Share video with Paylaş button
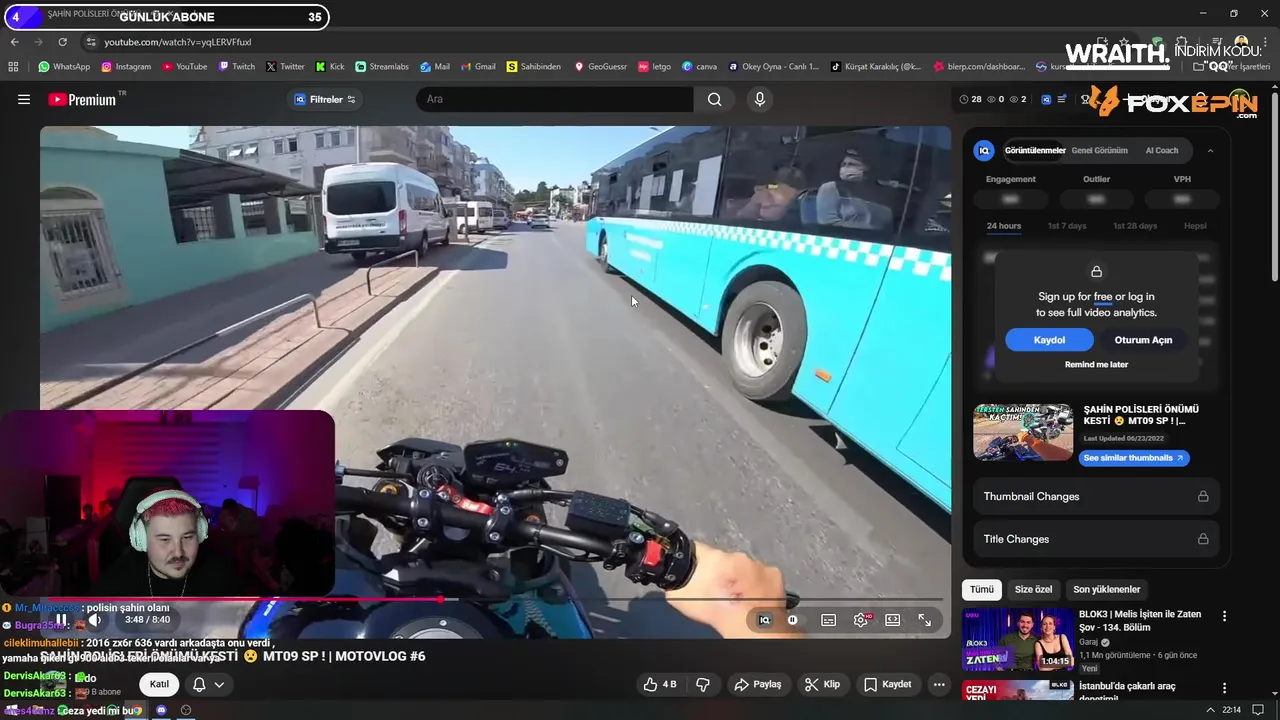1280x720 pixels. tap(758, 684)
